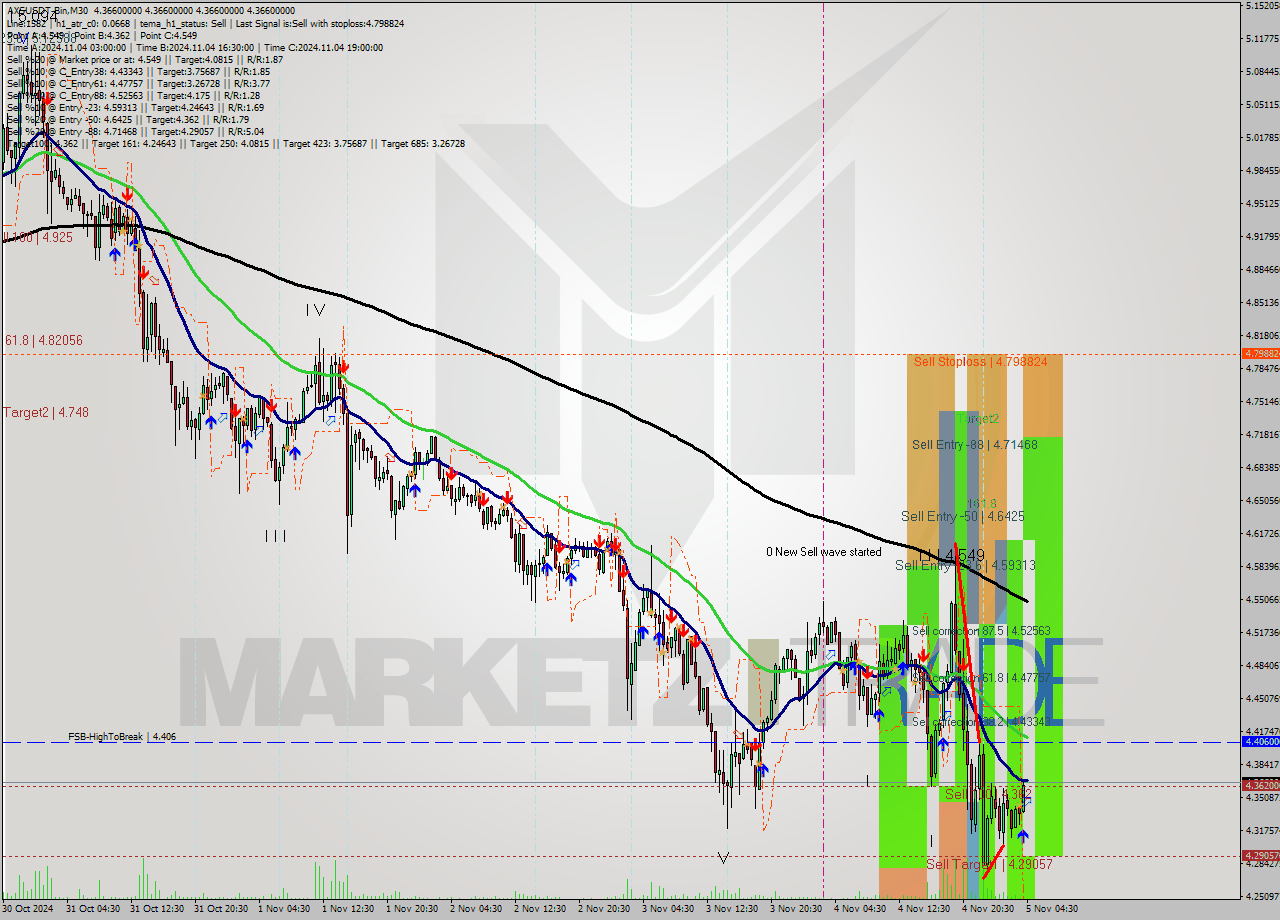Click the 'tema_h1_status: Sell' info line

205,23
